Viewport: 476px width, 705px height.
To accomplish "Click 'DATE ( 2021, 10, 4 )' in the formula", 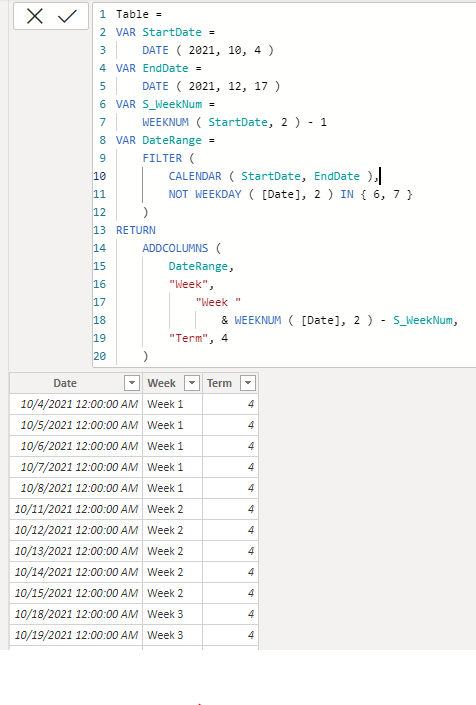I will (208, 50).
